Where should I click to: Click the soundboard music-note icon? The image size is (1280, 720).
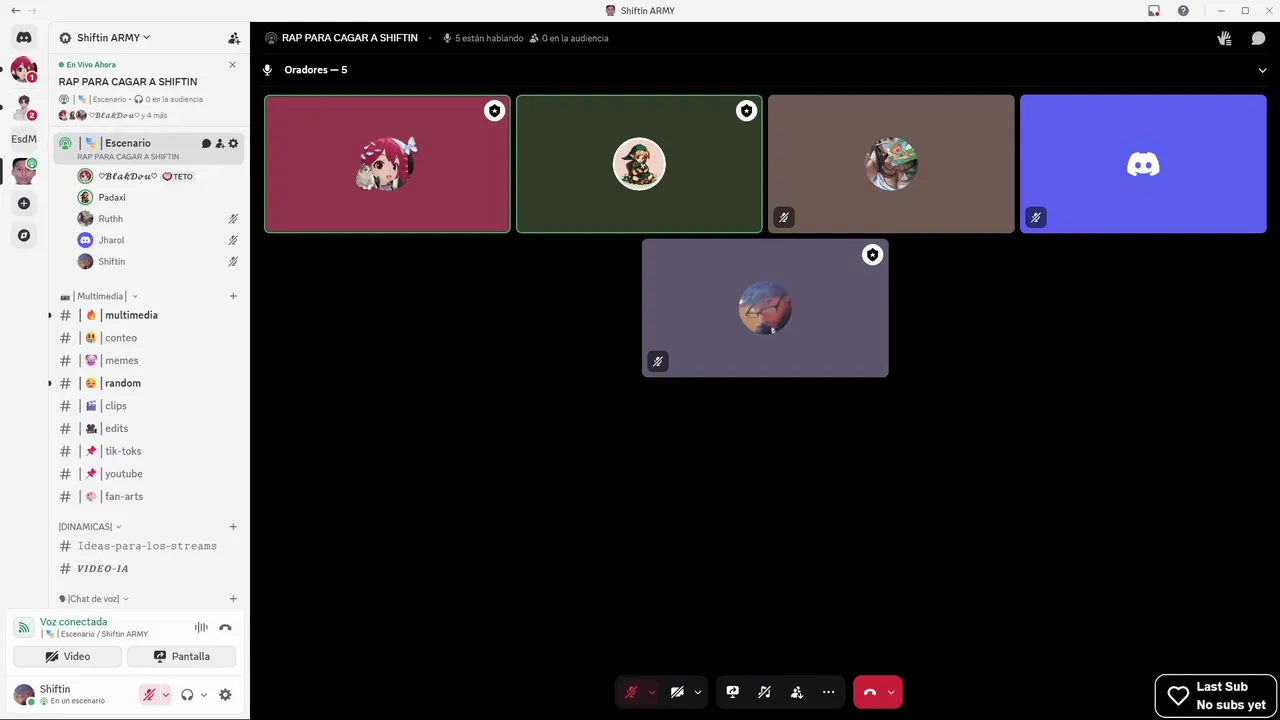point(764,692)
